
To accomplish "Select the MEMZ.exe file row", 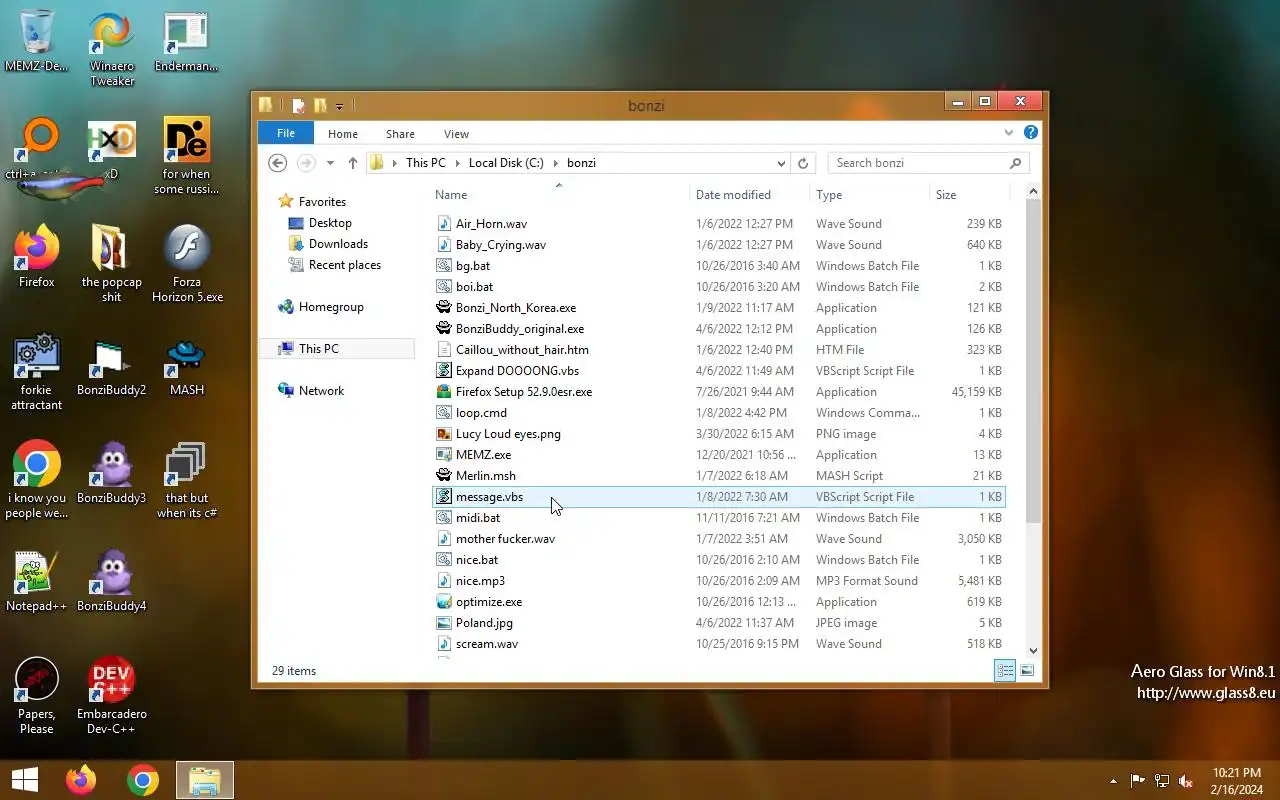I will tap(718, 455).
